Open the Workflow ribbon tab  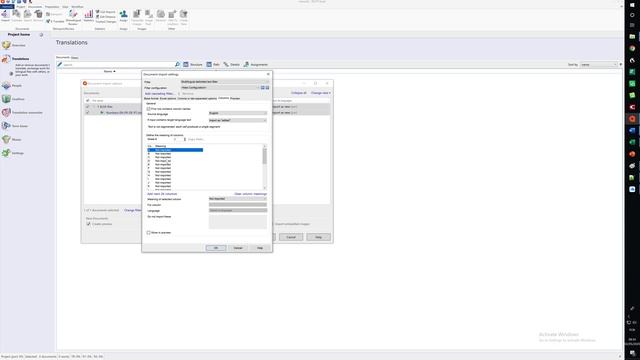tap(77, 7)
